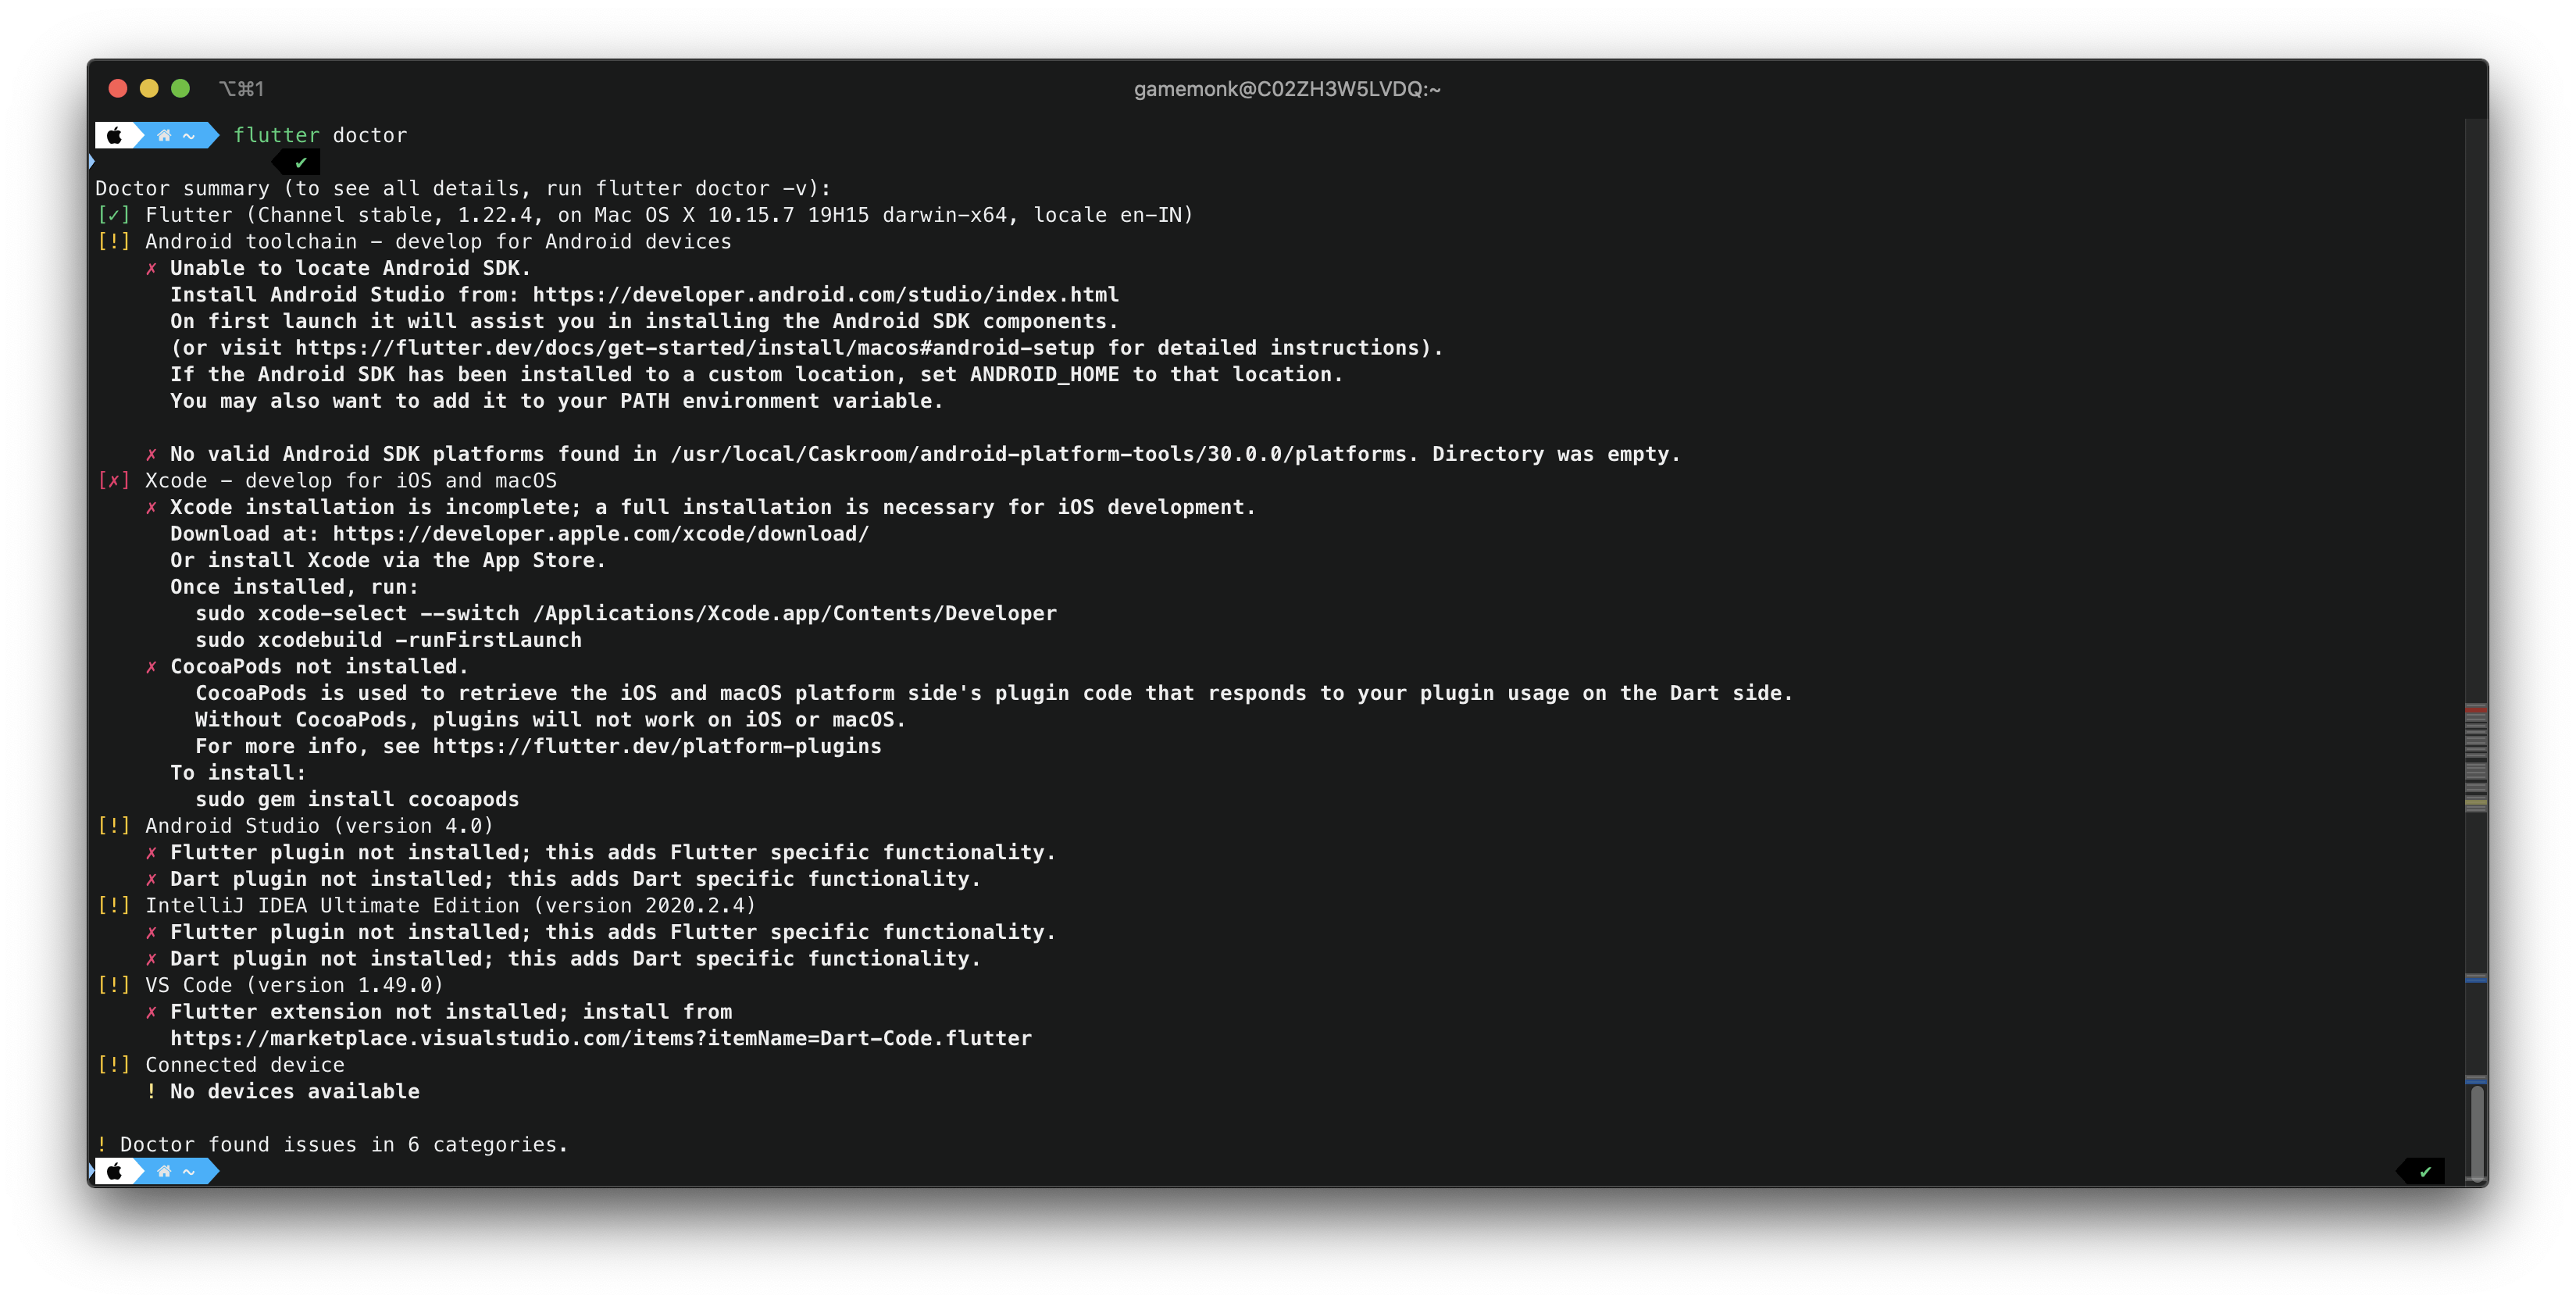Click the [✓] marker on the Flutter line
The width and height of the screenshot is (2576, 1303).
click(x=114, y=215)
